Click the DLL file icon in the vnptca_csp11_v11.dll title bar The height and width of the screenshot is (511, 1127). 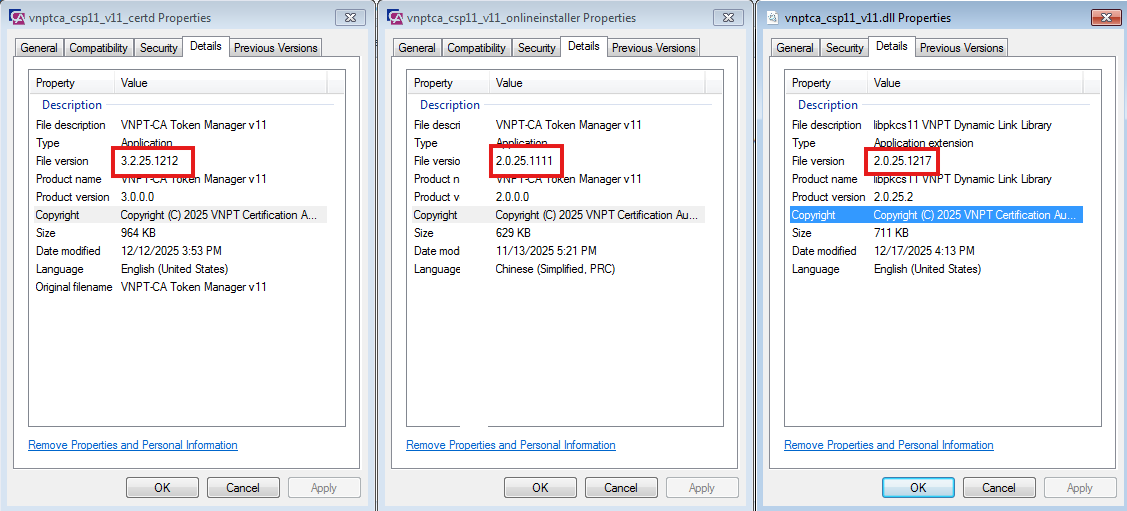click(x=773, y=17)
